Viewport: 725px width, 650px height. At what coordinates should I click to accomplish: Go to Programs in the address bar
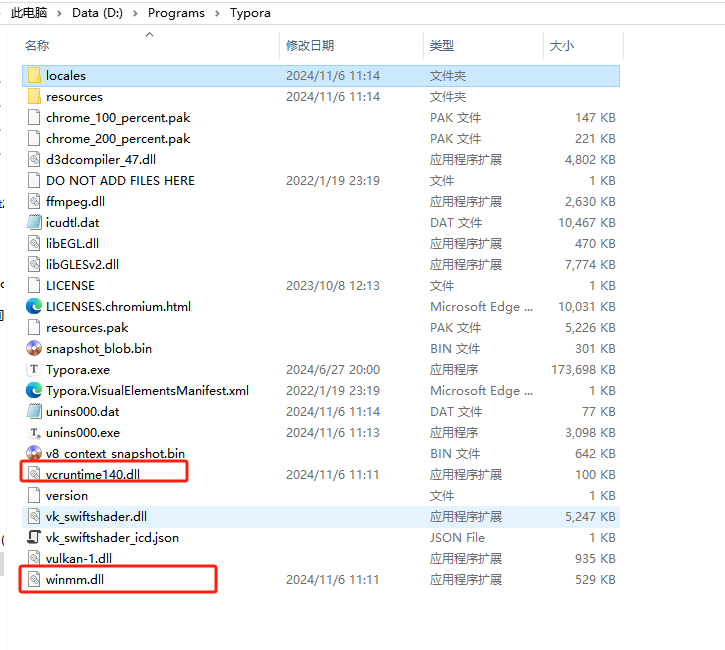click(176, 13)
